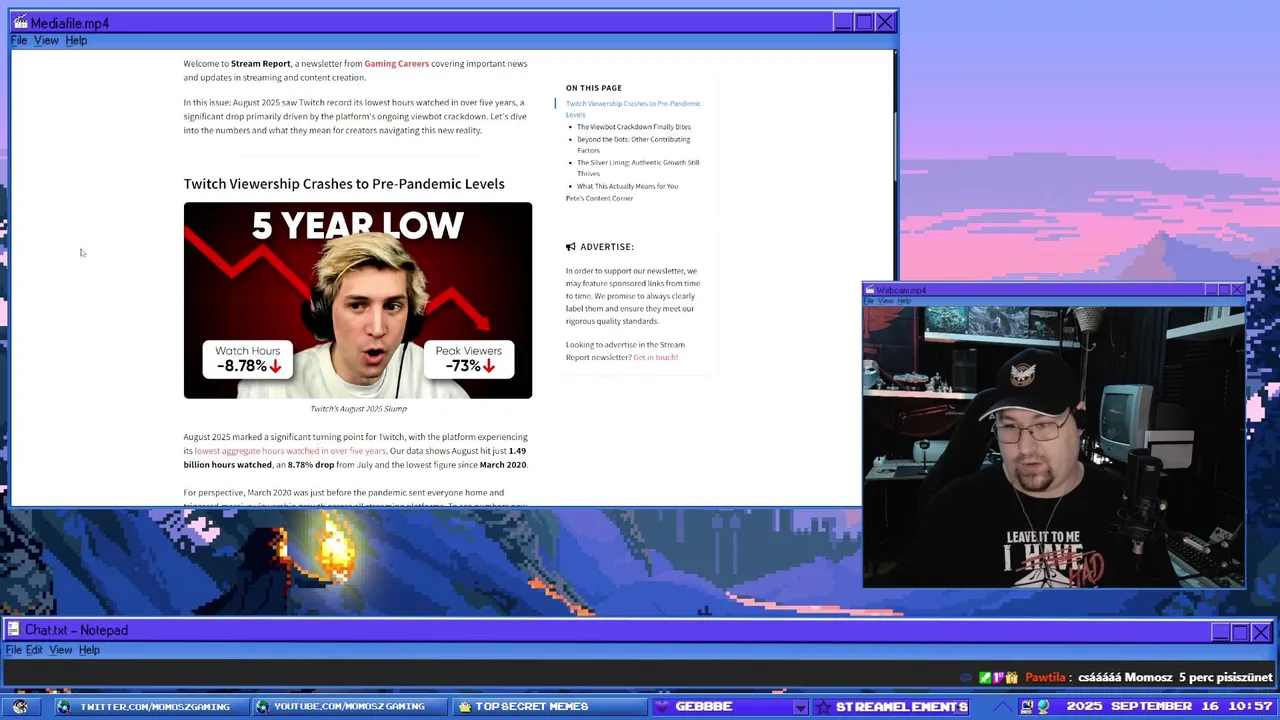Close the Webcam.mp4 window

(1237, 290)
